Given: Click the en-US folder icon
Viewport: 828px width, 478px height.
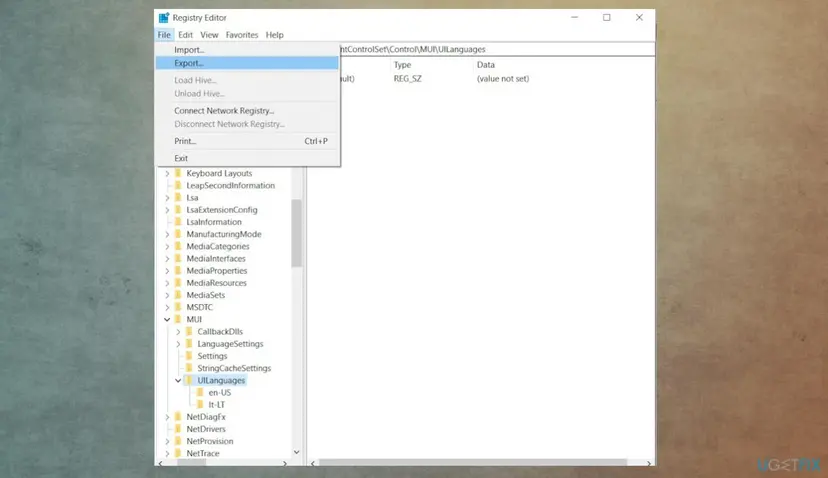Looking at the screenshot, I should (201, 392).
